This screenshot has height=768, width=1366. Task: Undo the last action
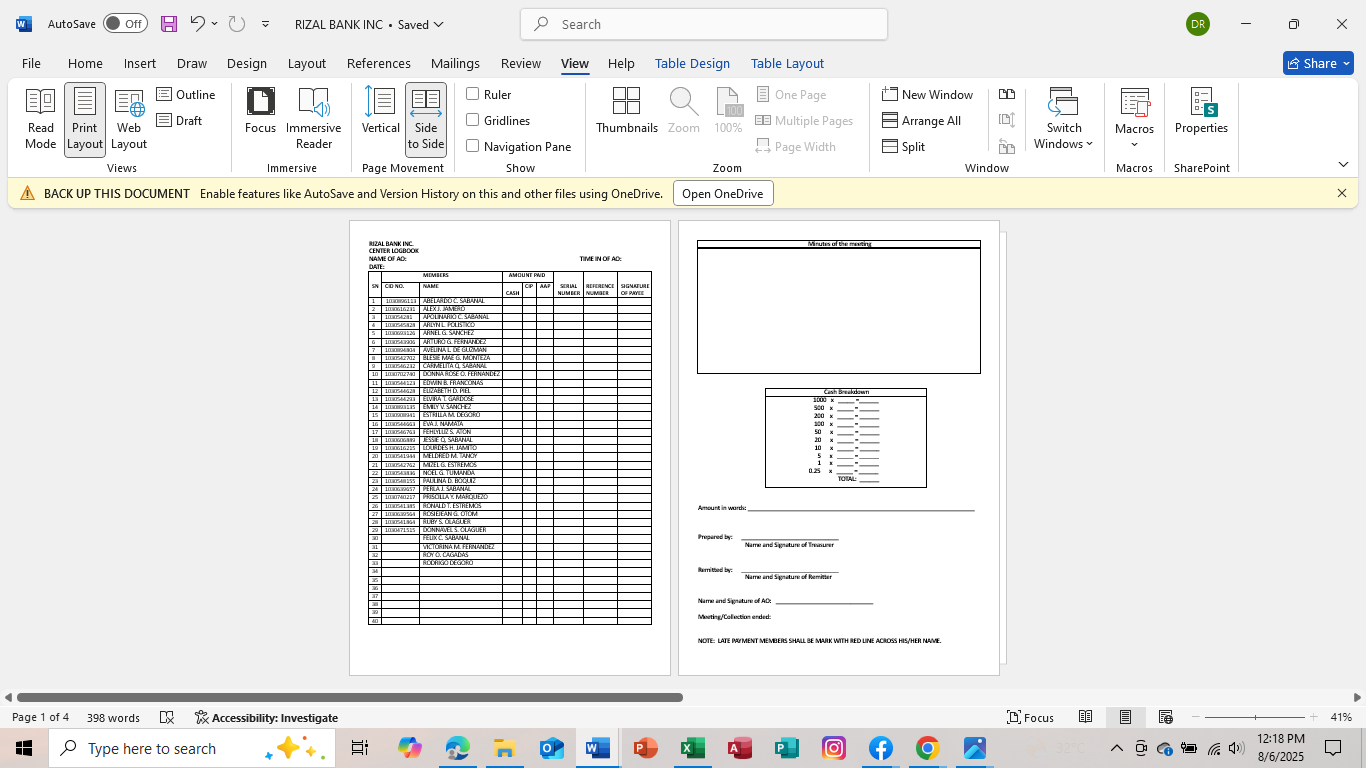[x=198, y=24]
